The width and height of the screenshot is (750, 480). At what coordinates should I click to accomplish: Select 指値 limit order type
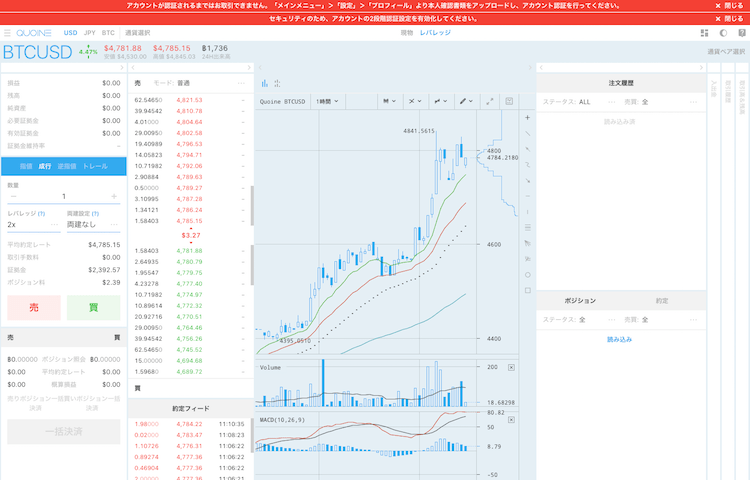coord(26,166)
